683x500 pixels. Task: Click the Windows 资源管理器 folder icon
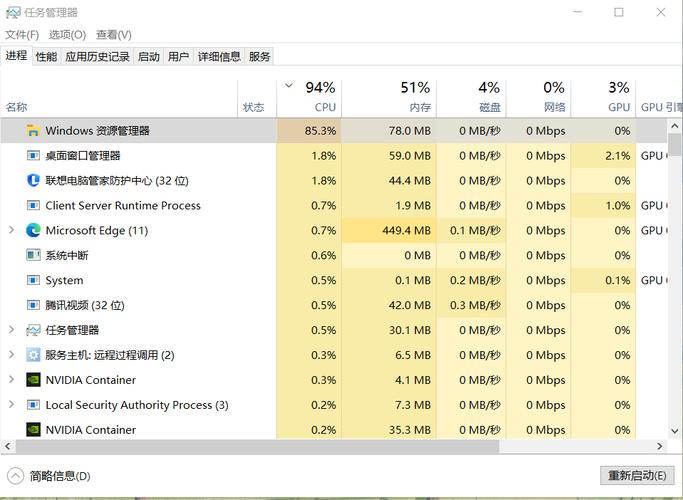[33, 130]
